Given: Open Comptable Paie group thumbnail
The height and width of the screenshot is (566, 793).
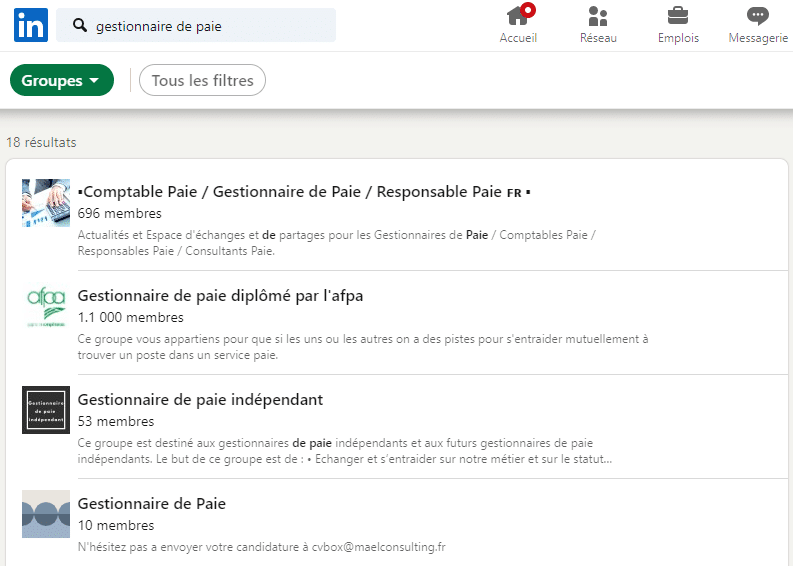Looking at the screenshot, I should coord(46,203).
